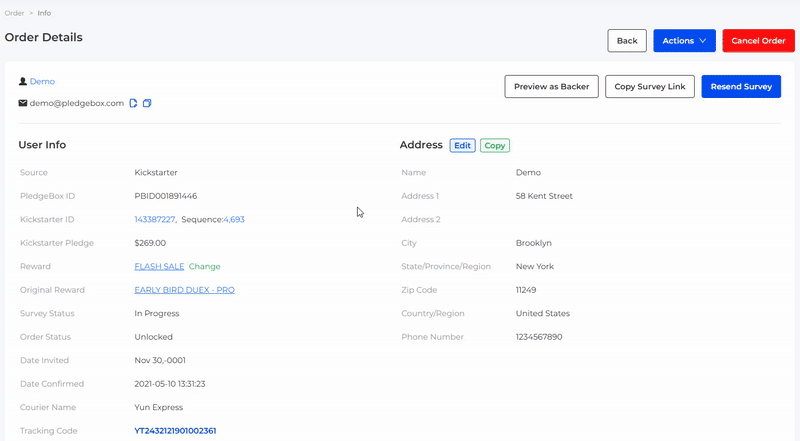Go to Order in the breadcrumb
Screen dimensions: 800x441
click(14, 13)
